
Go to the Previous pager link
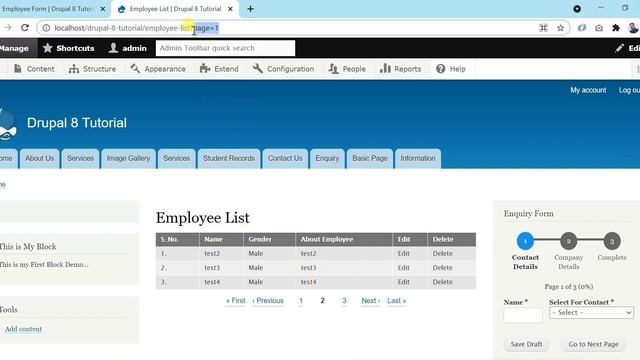coord(268,301)
